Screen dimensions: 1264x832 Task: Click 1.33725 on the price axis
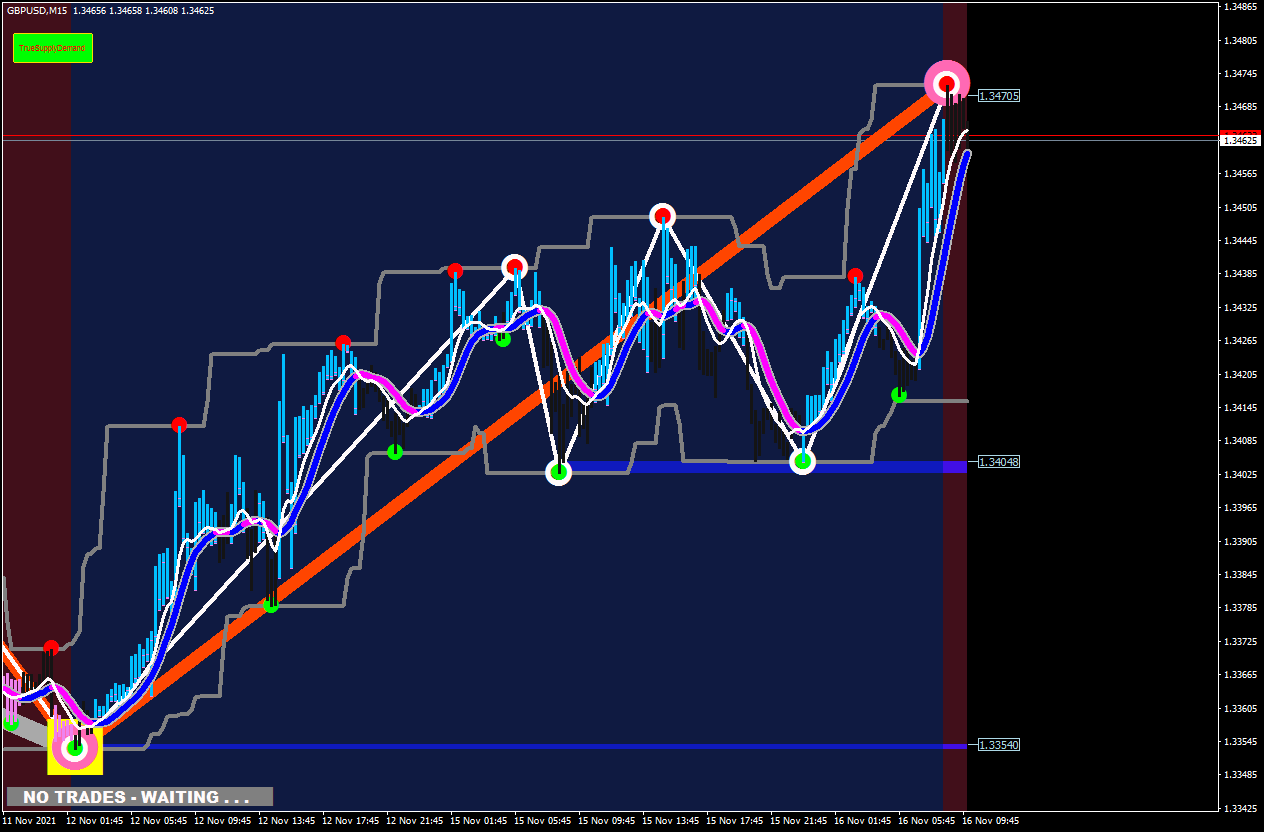pyautogui.click(x=1241, y=641)
